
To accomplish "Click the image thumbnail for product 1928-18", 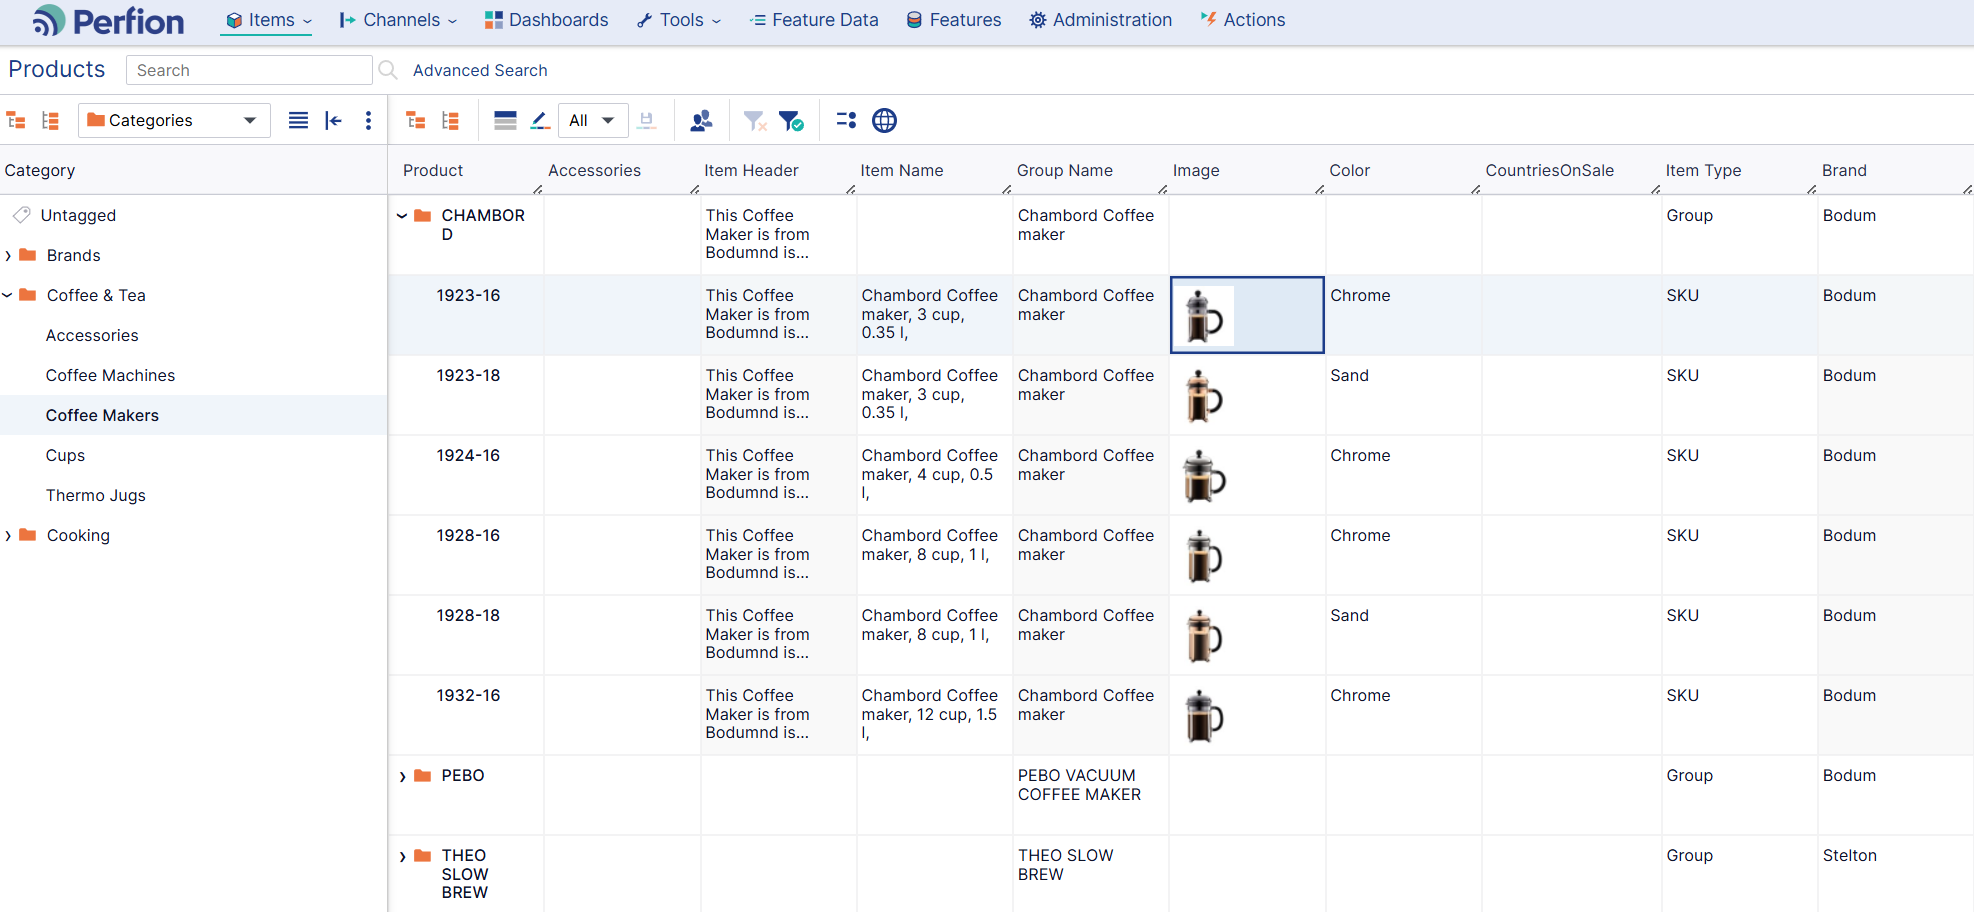I will coord(1204,637).
